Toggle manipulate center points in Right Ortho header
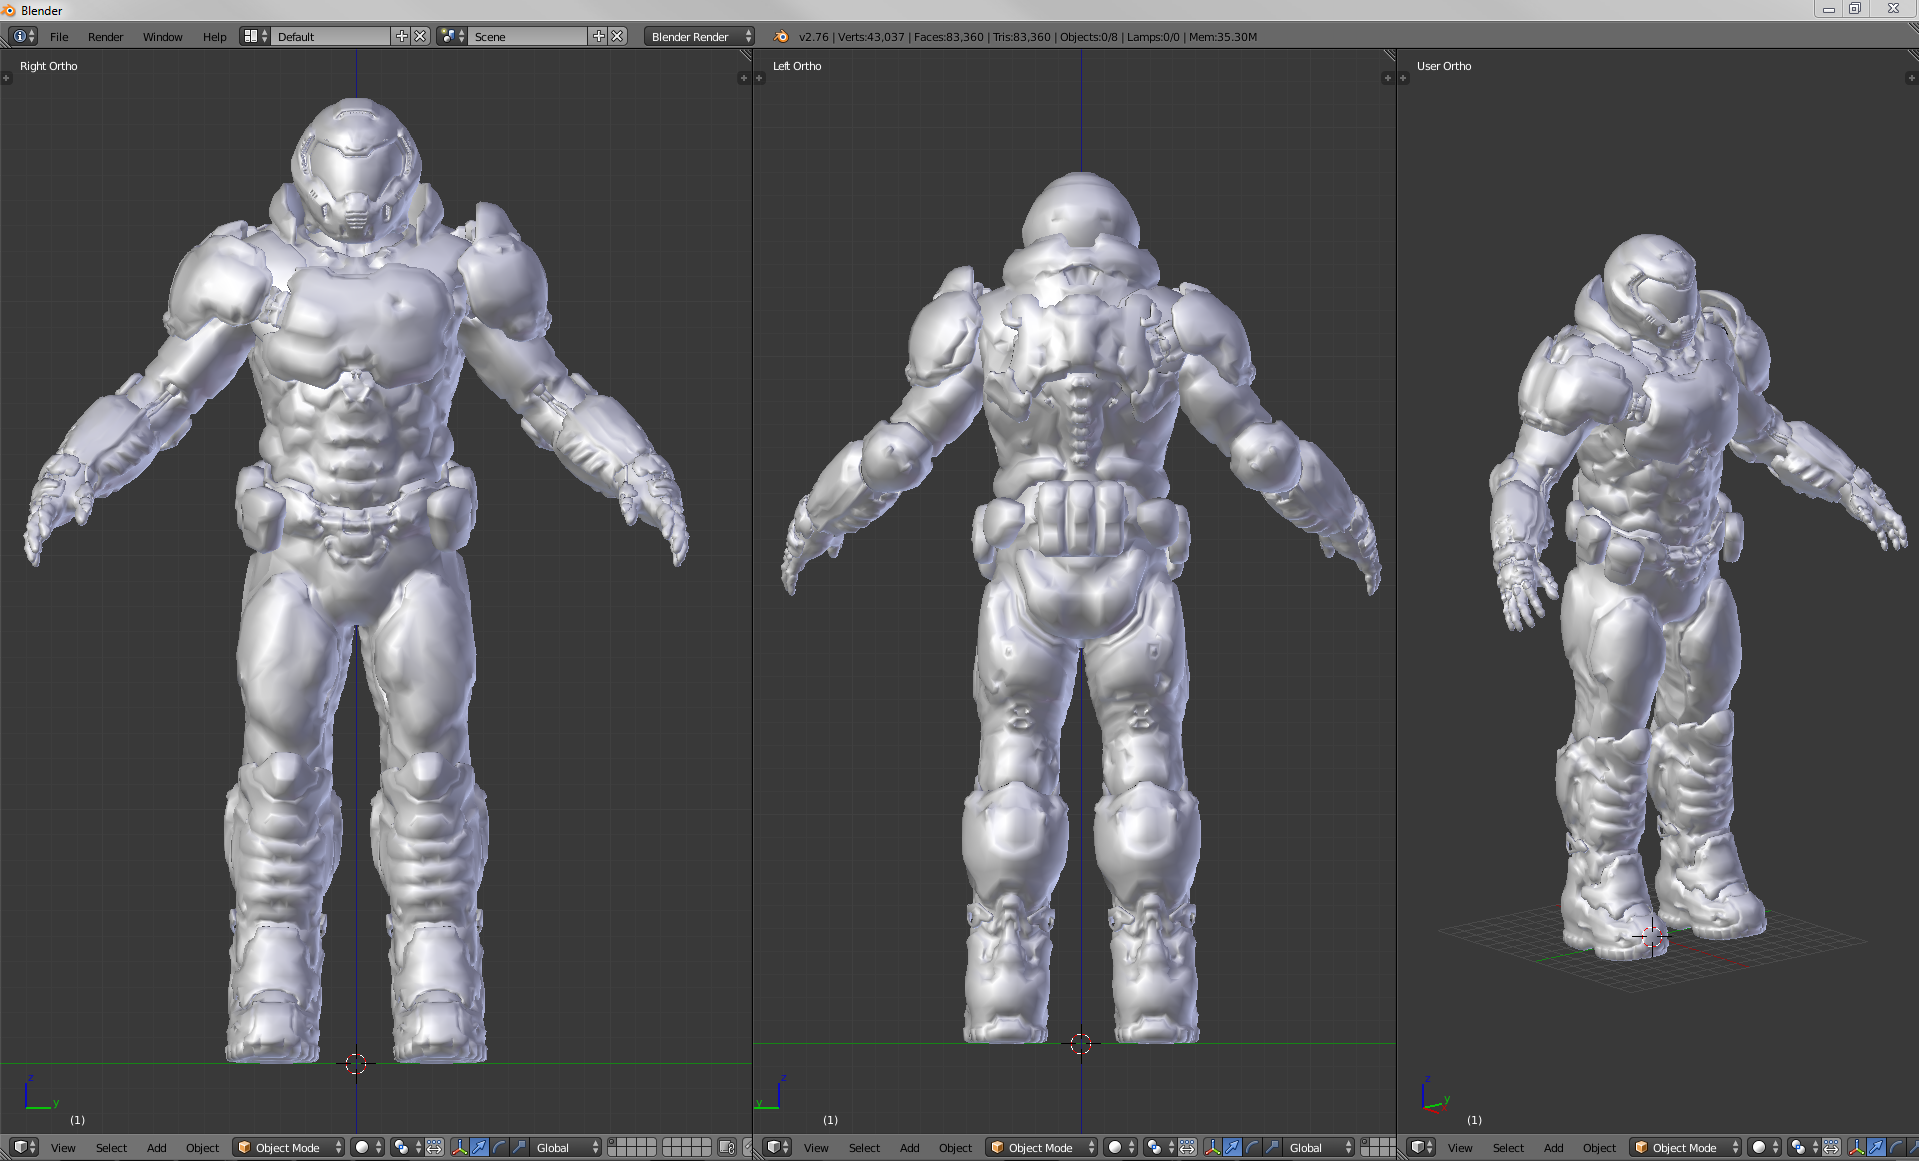This screenshot has height=1161, width=1919. [434, 1147]
